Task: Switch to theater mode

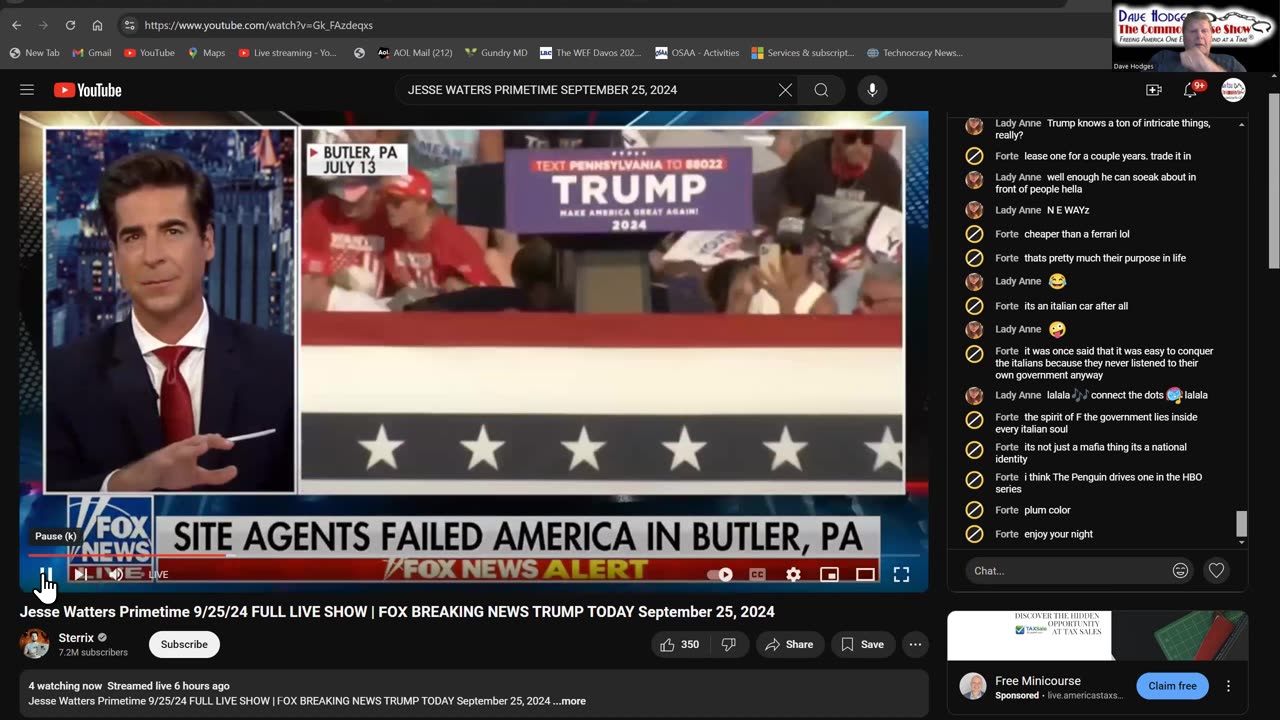Action: click(x=865, y=574)
